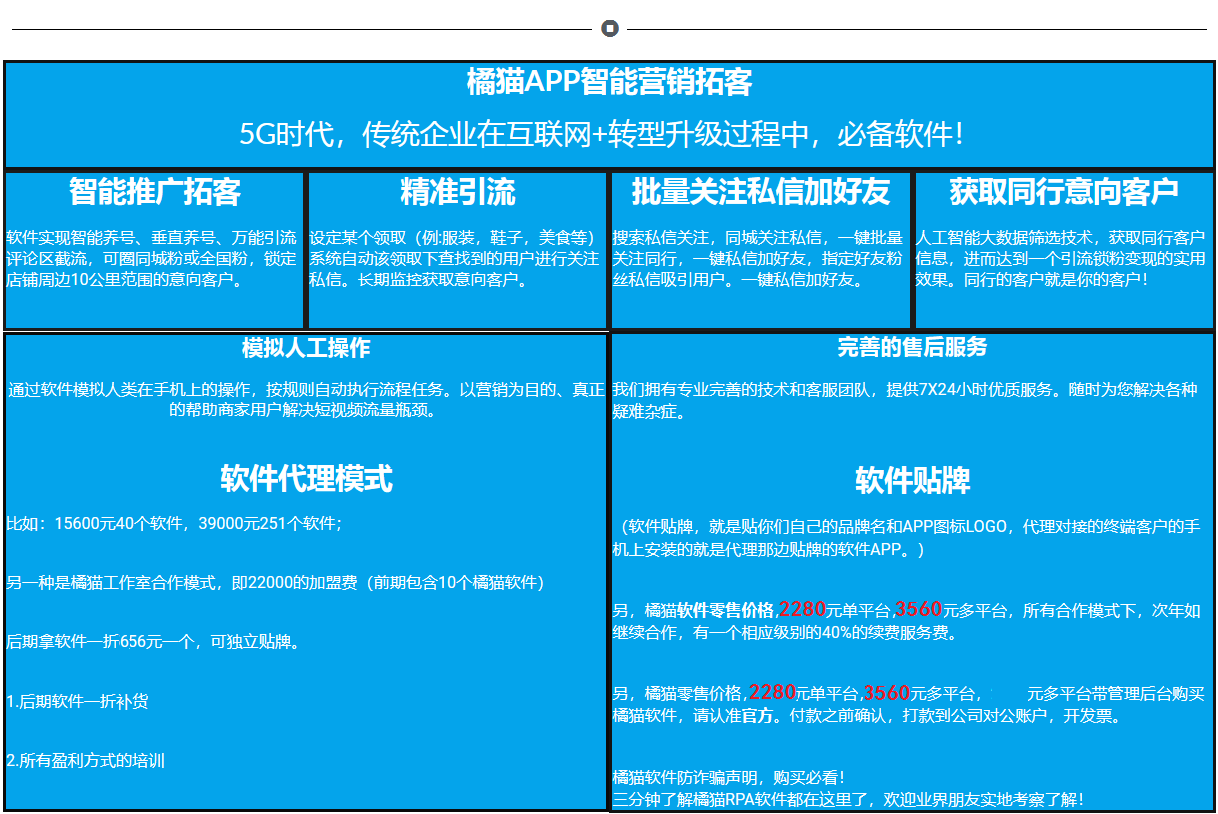Click line 橘猫软件防诈骗声明，购买必看！
1218x814 pixels.
(x=729, y=777)
